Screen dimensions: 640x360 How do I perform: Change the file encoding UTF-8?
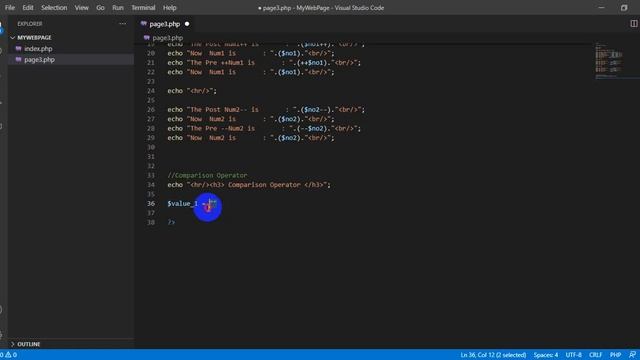click(x=573, y=355)
